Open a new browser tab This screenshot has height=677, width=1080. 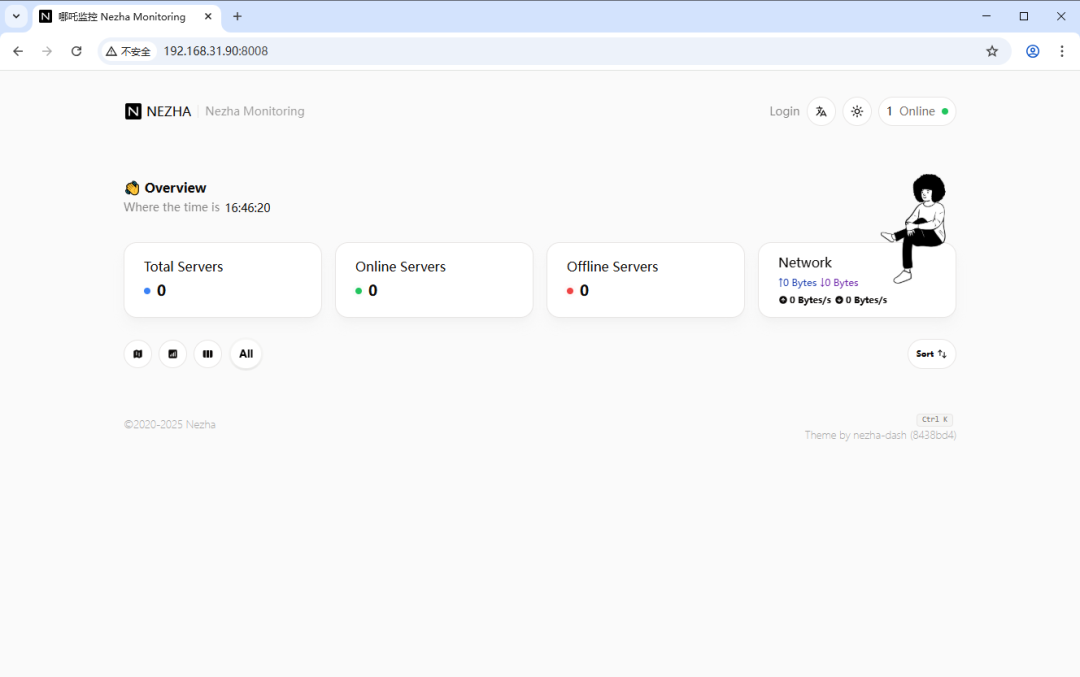click(237, 17)
